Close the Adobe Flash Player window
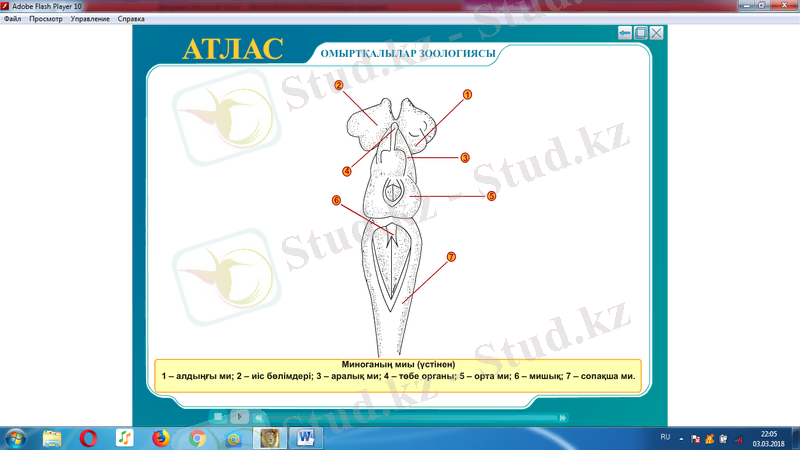Screen dimensions: 800x450 pyautogui.click(x=784, y=5)
